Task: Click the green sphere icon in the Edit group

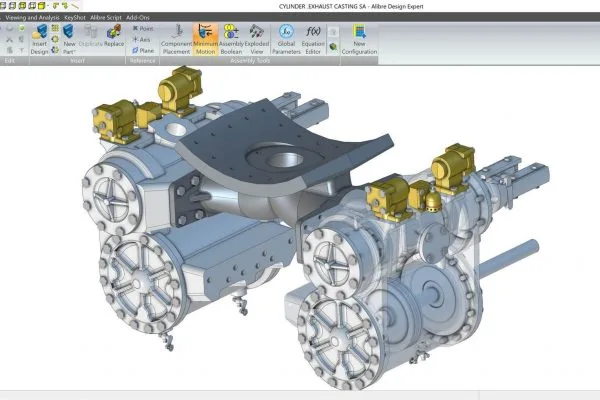Action: pos(22,28)
